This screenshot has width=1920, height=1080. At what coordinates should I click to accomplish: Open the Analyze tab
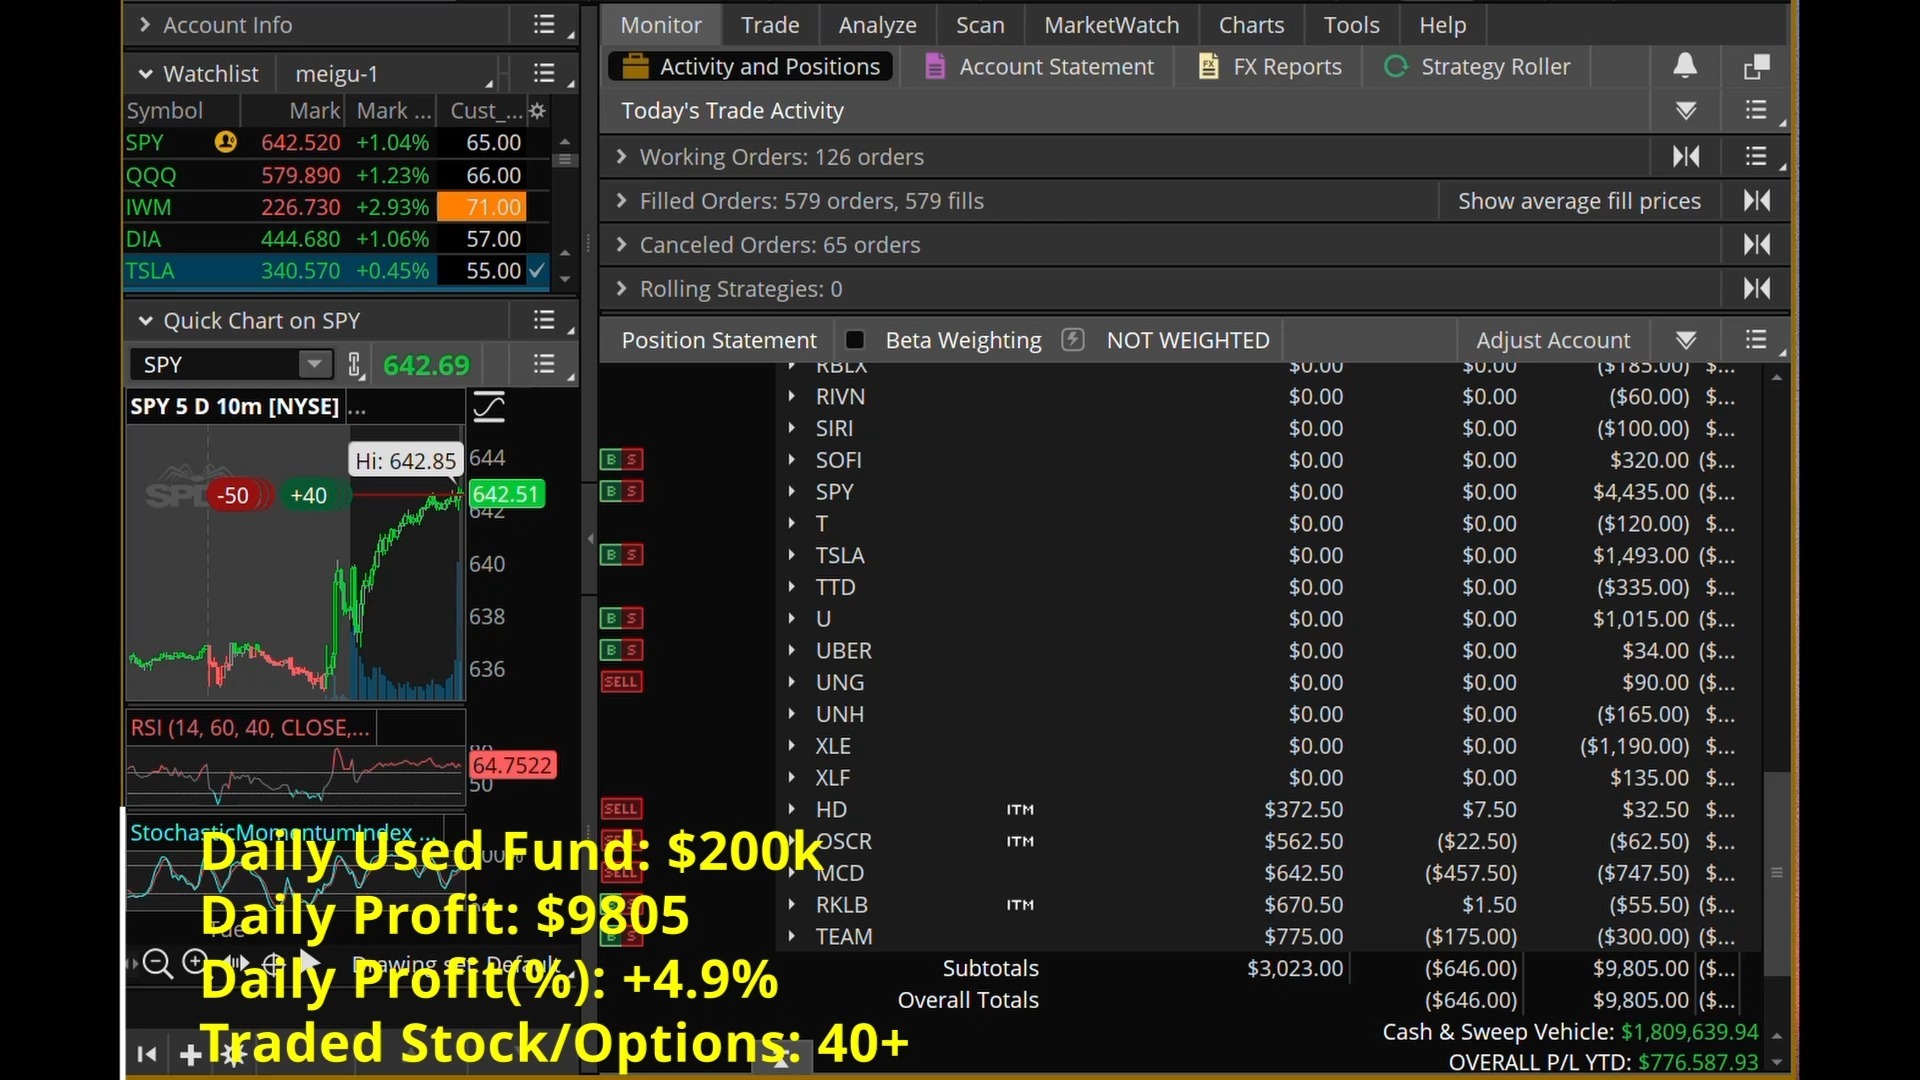click(x=877, y=25)
